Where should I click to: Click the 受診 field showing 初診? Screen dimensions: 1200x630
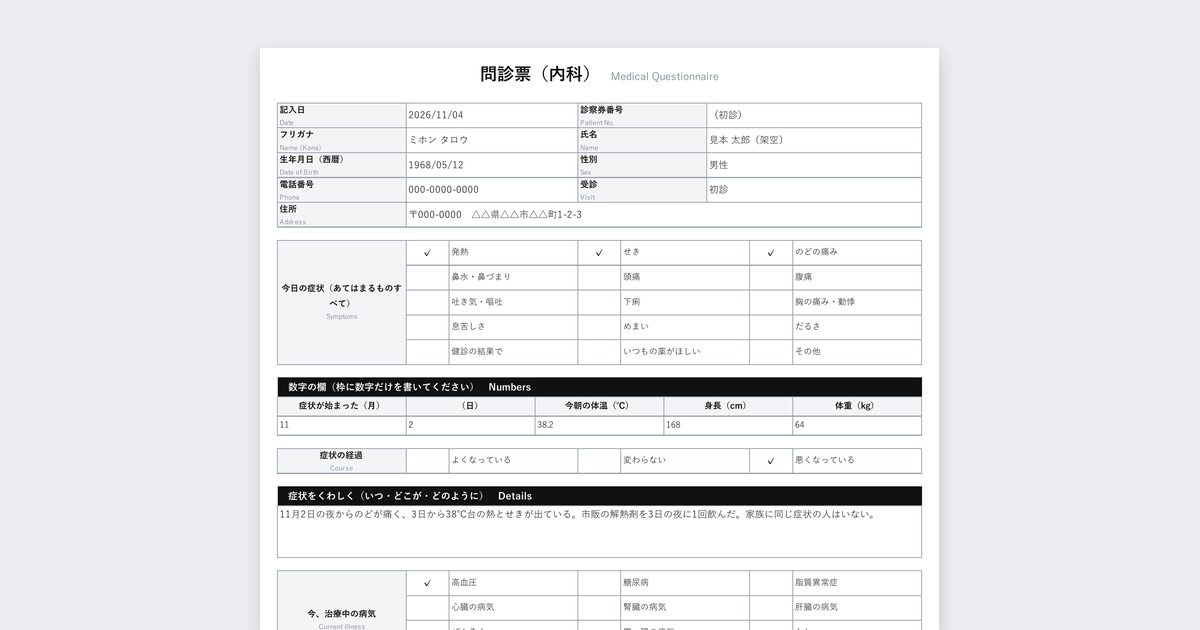[814, 190]
